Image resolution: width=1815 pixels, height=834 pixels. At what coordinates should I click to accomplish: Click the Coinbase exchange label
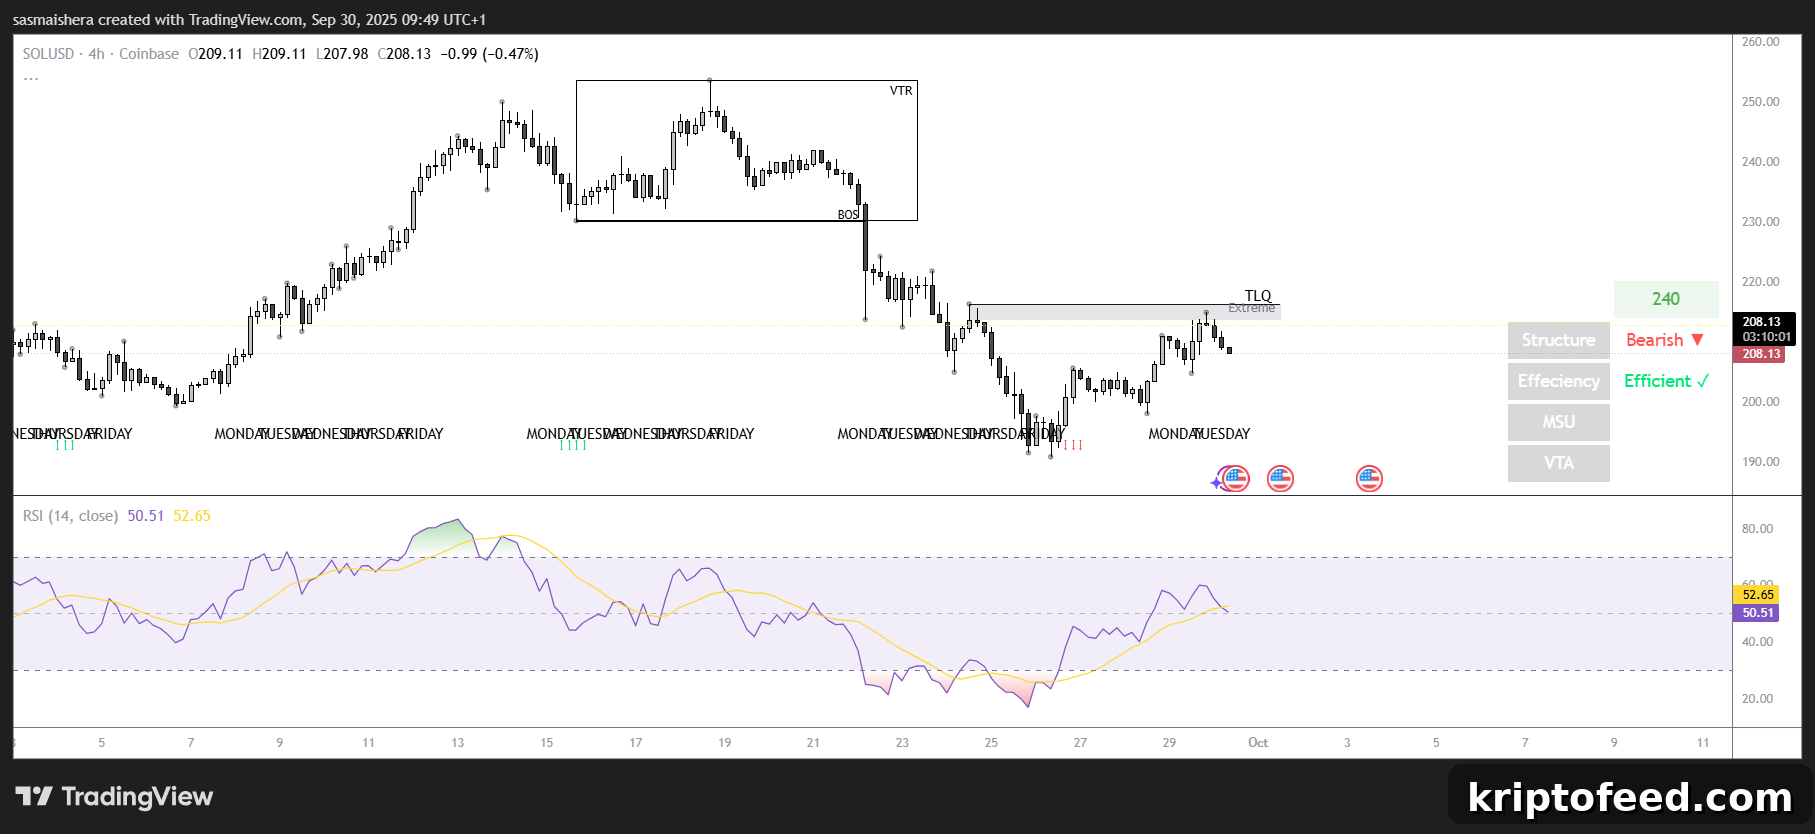[x=149, y=54]
